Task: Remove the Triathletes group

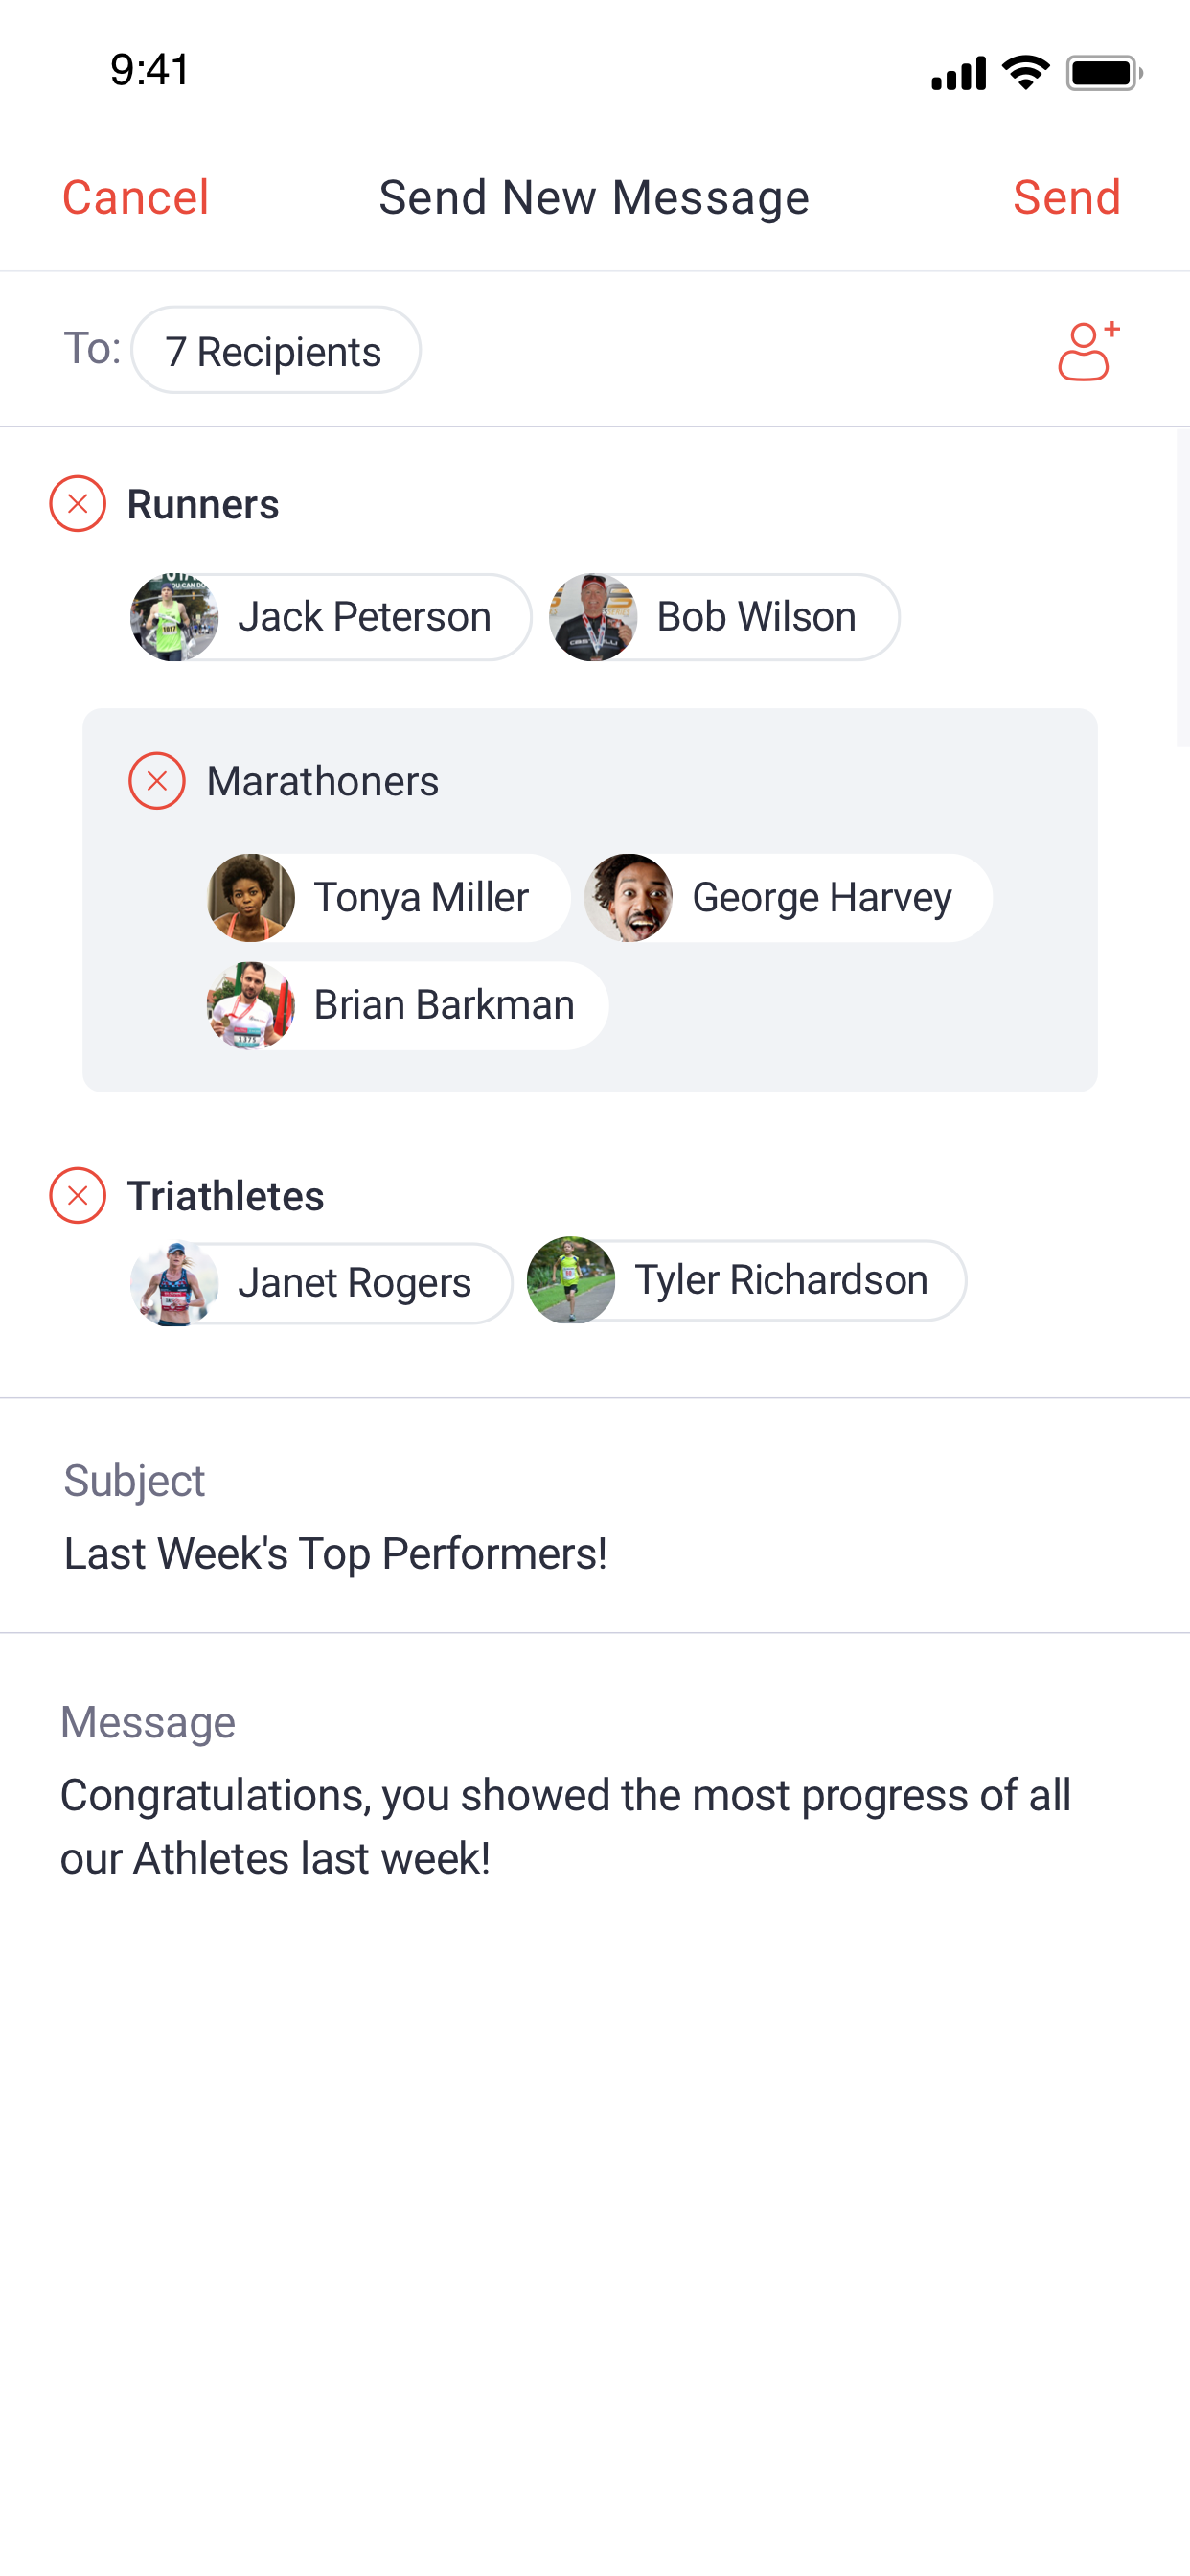Action: tap(78, 1195)
